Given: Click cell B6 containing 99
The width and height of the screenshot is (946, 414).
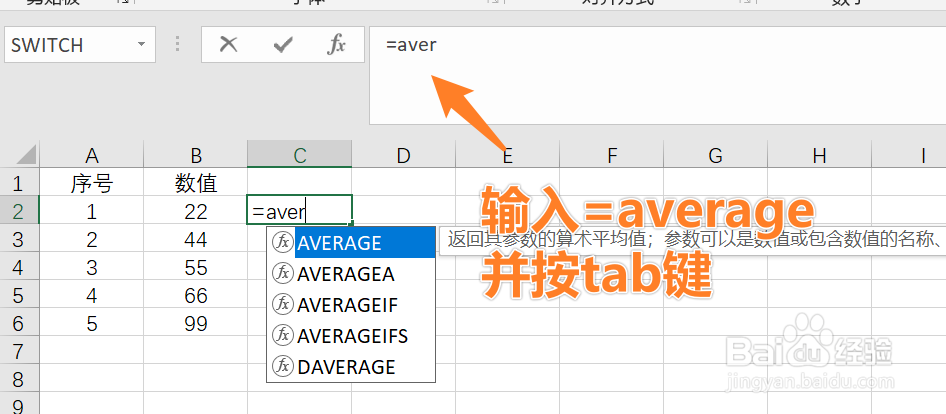Looking at the screenshot, I should tap(196, 323).
